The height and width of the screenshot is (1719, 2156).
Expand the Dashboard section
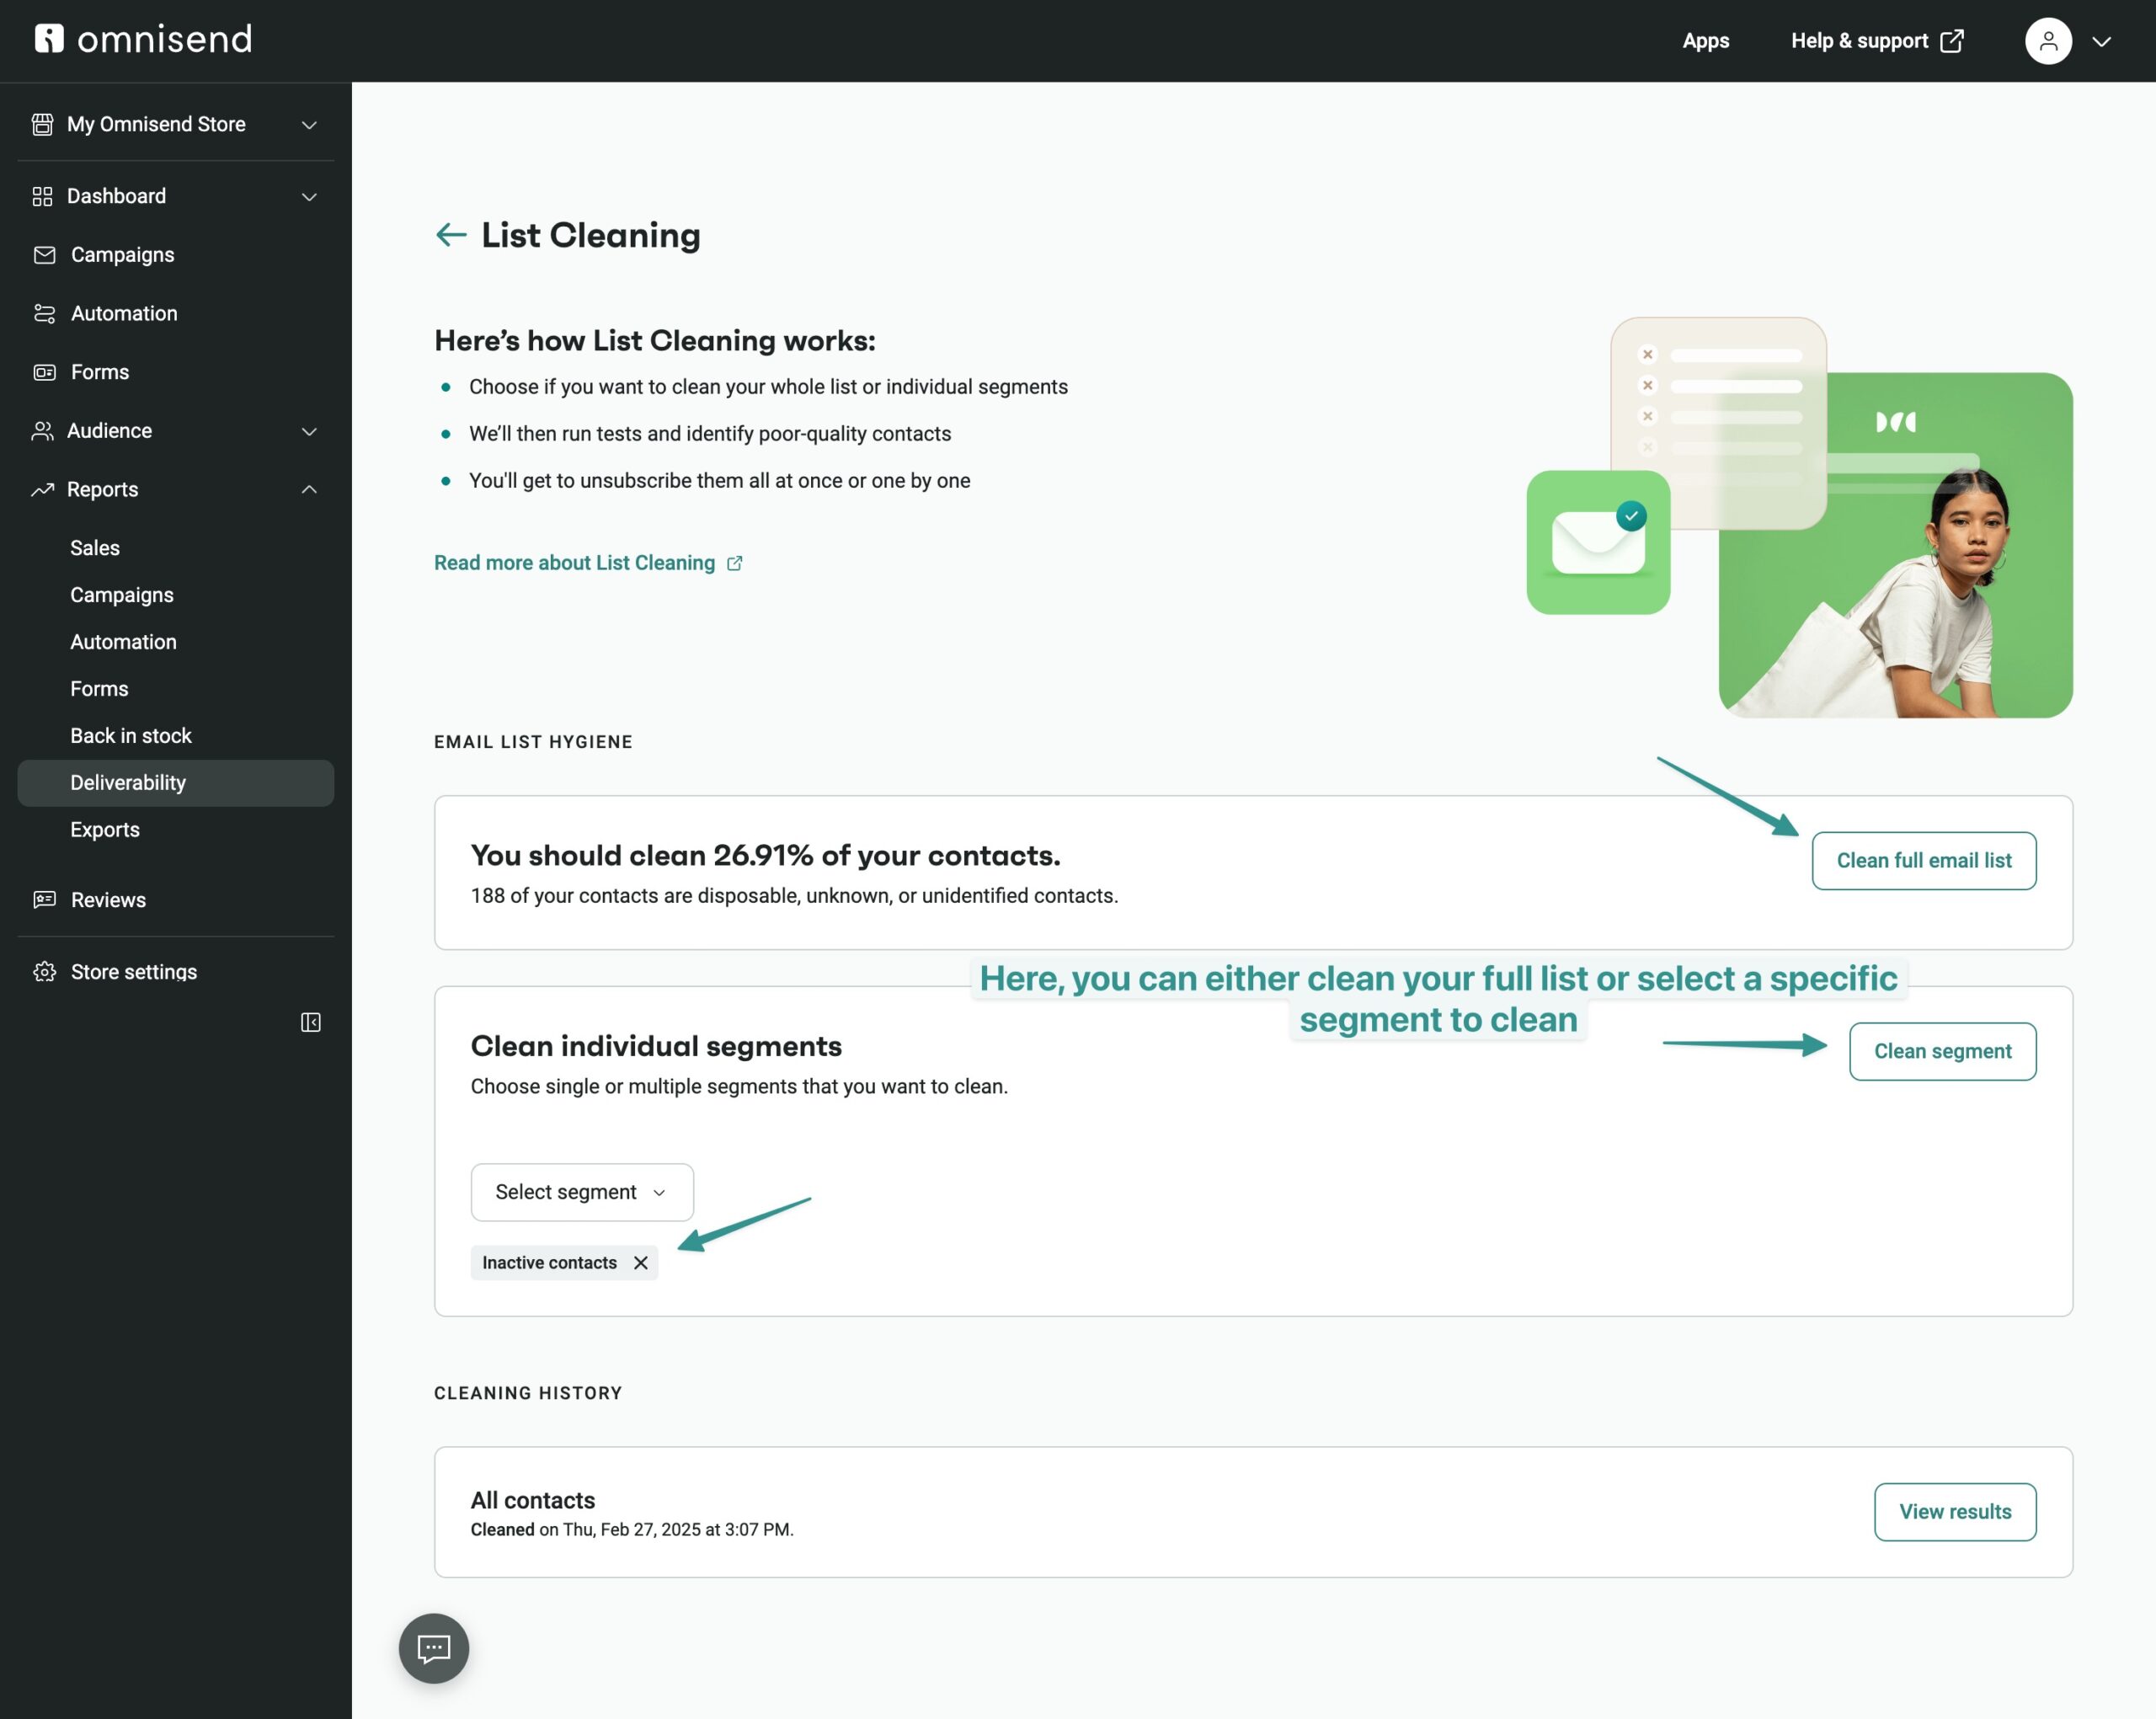[309, 195]
